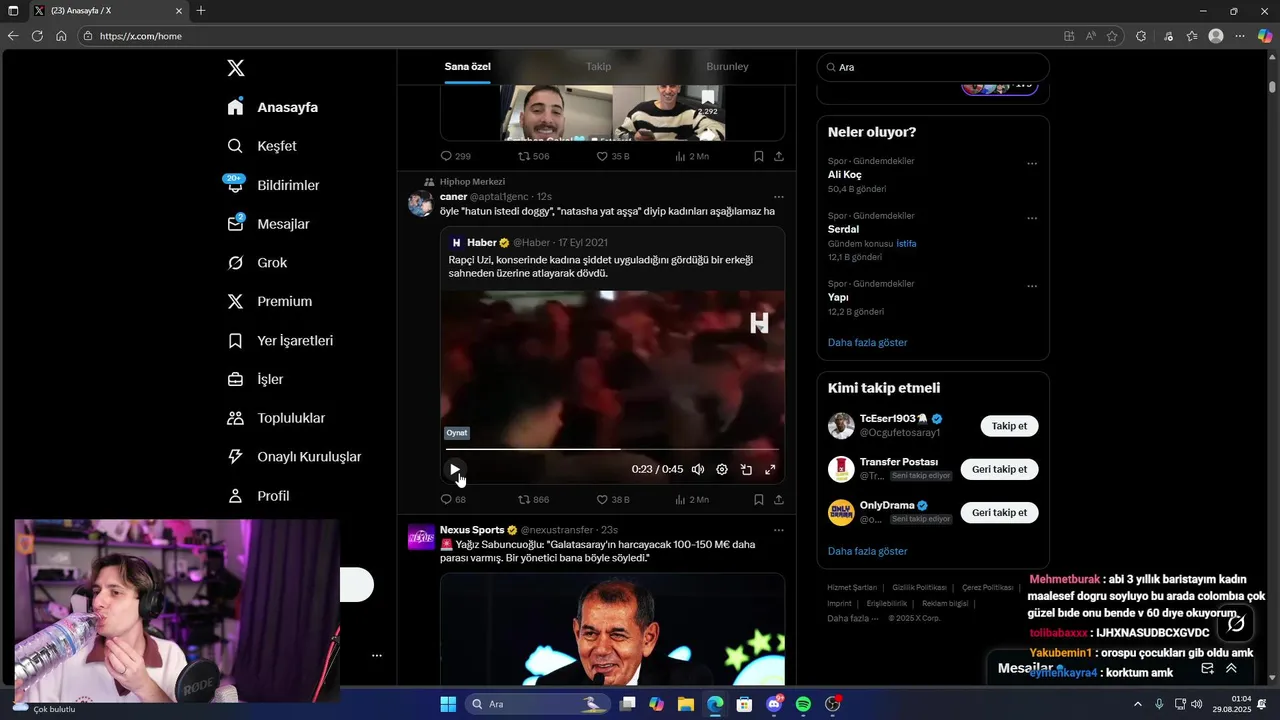This screenshot has width=1280, height=720.
Task: Show more accounts to follow
Action: coord(867,551)
